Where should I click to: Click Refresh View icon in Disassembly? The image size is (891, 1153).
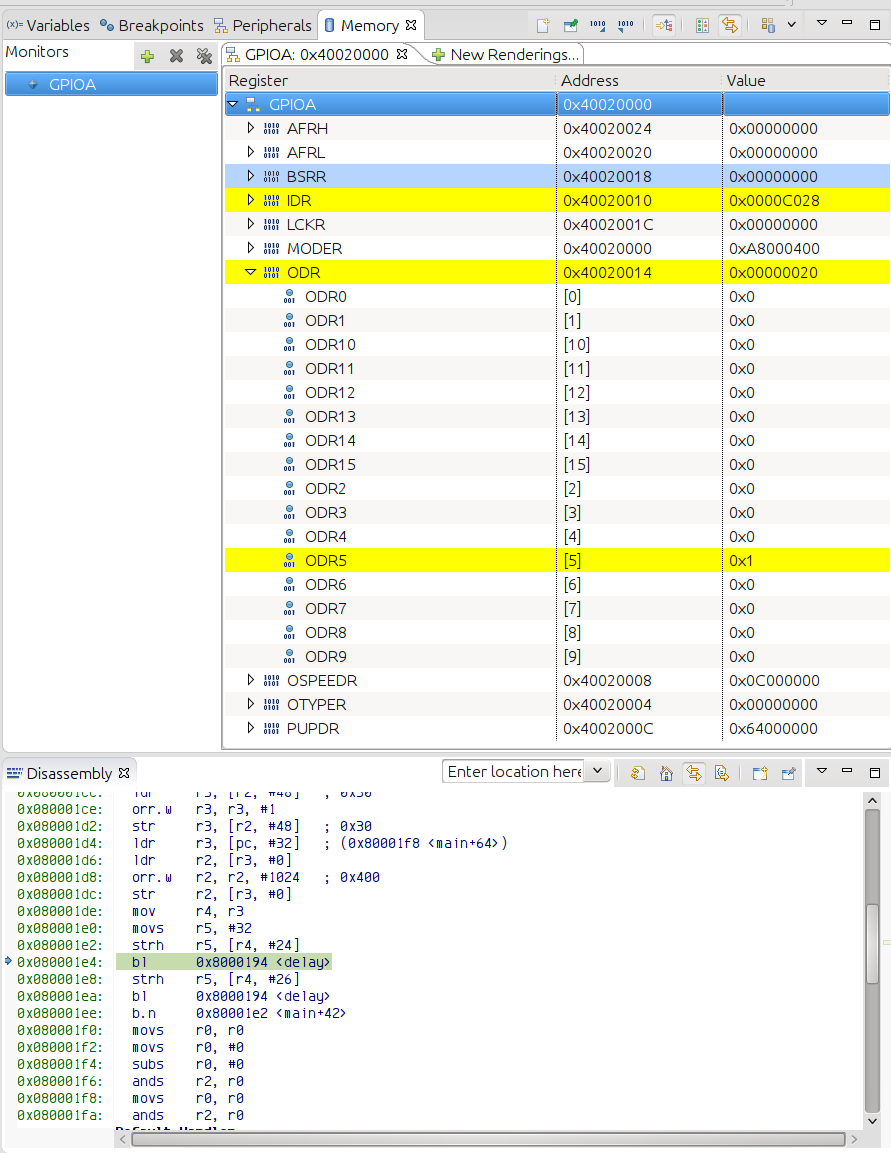[x=638, y=773]
